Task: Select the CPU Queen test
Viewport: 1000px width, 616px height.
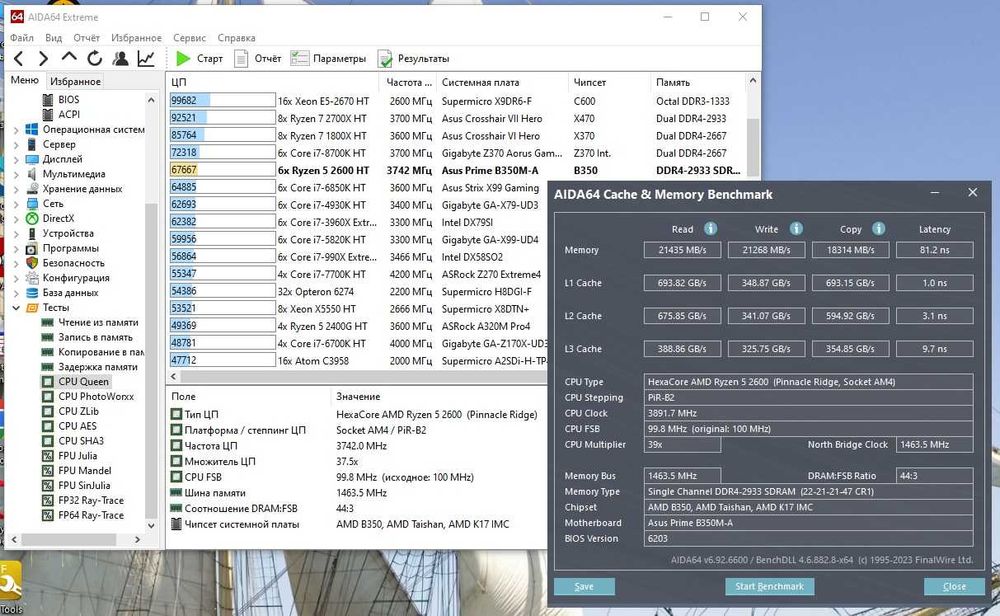Action: click(x=84, y=381)
